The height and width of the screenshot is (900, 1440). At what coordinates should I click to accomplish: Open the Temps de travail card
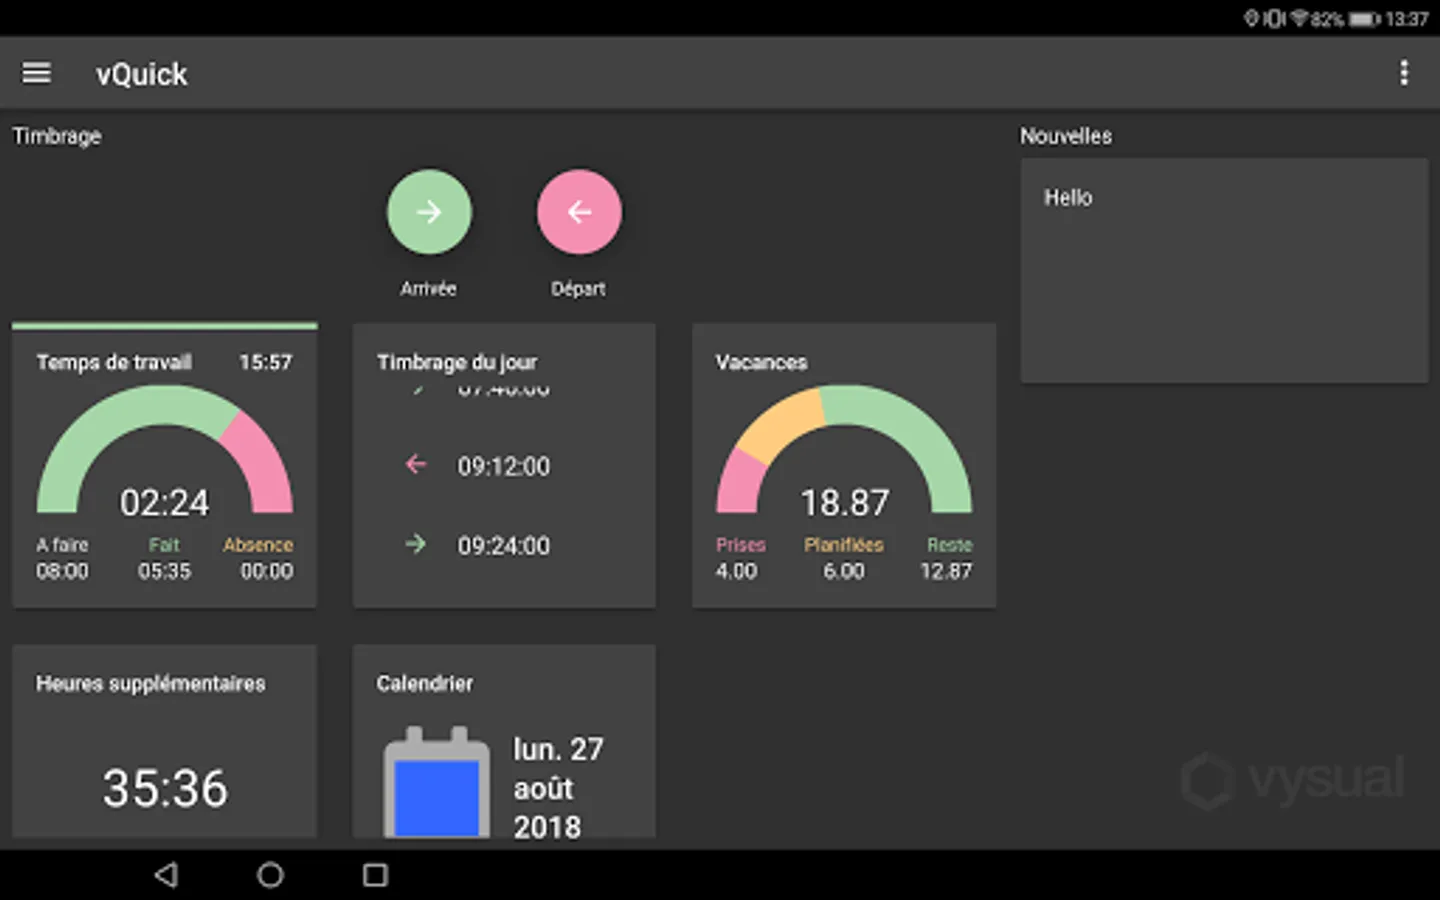(165, 466)
